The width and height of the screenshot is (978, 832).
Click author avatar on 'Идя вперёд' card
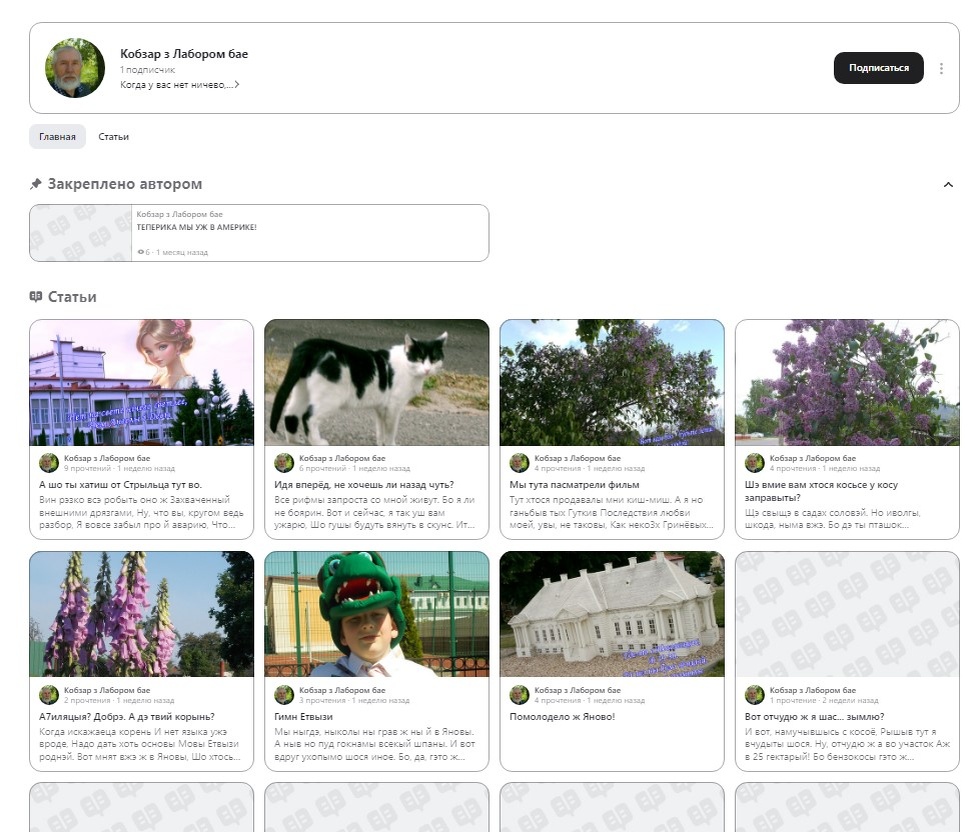(284, 463)
